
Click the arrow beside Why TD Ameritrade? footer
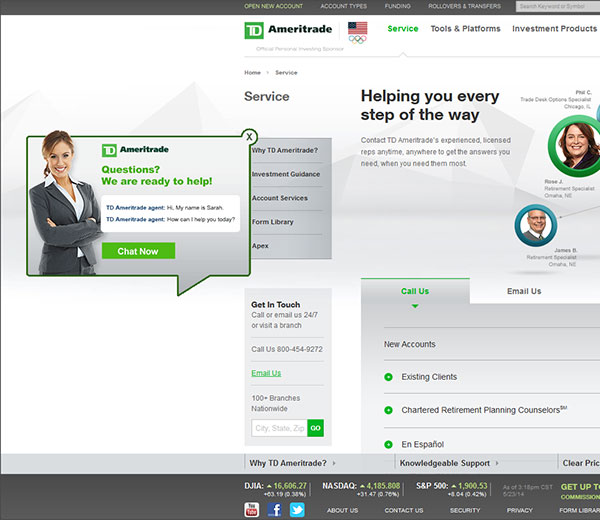[x=334, y=463]
